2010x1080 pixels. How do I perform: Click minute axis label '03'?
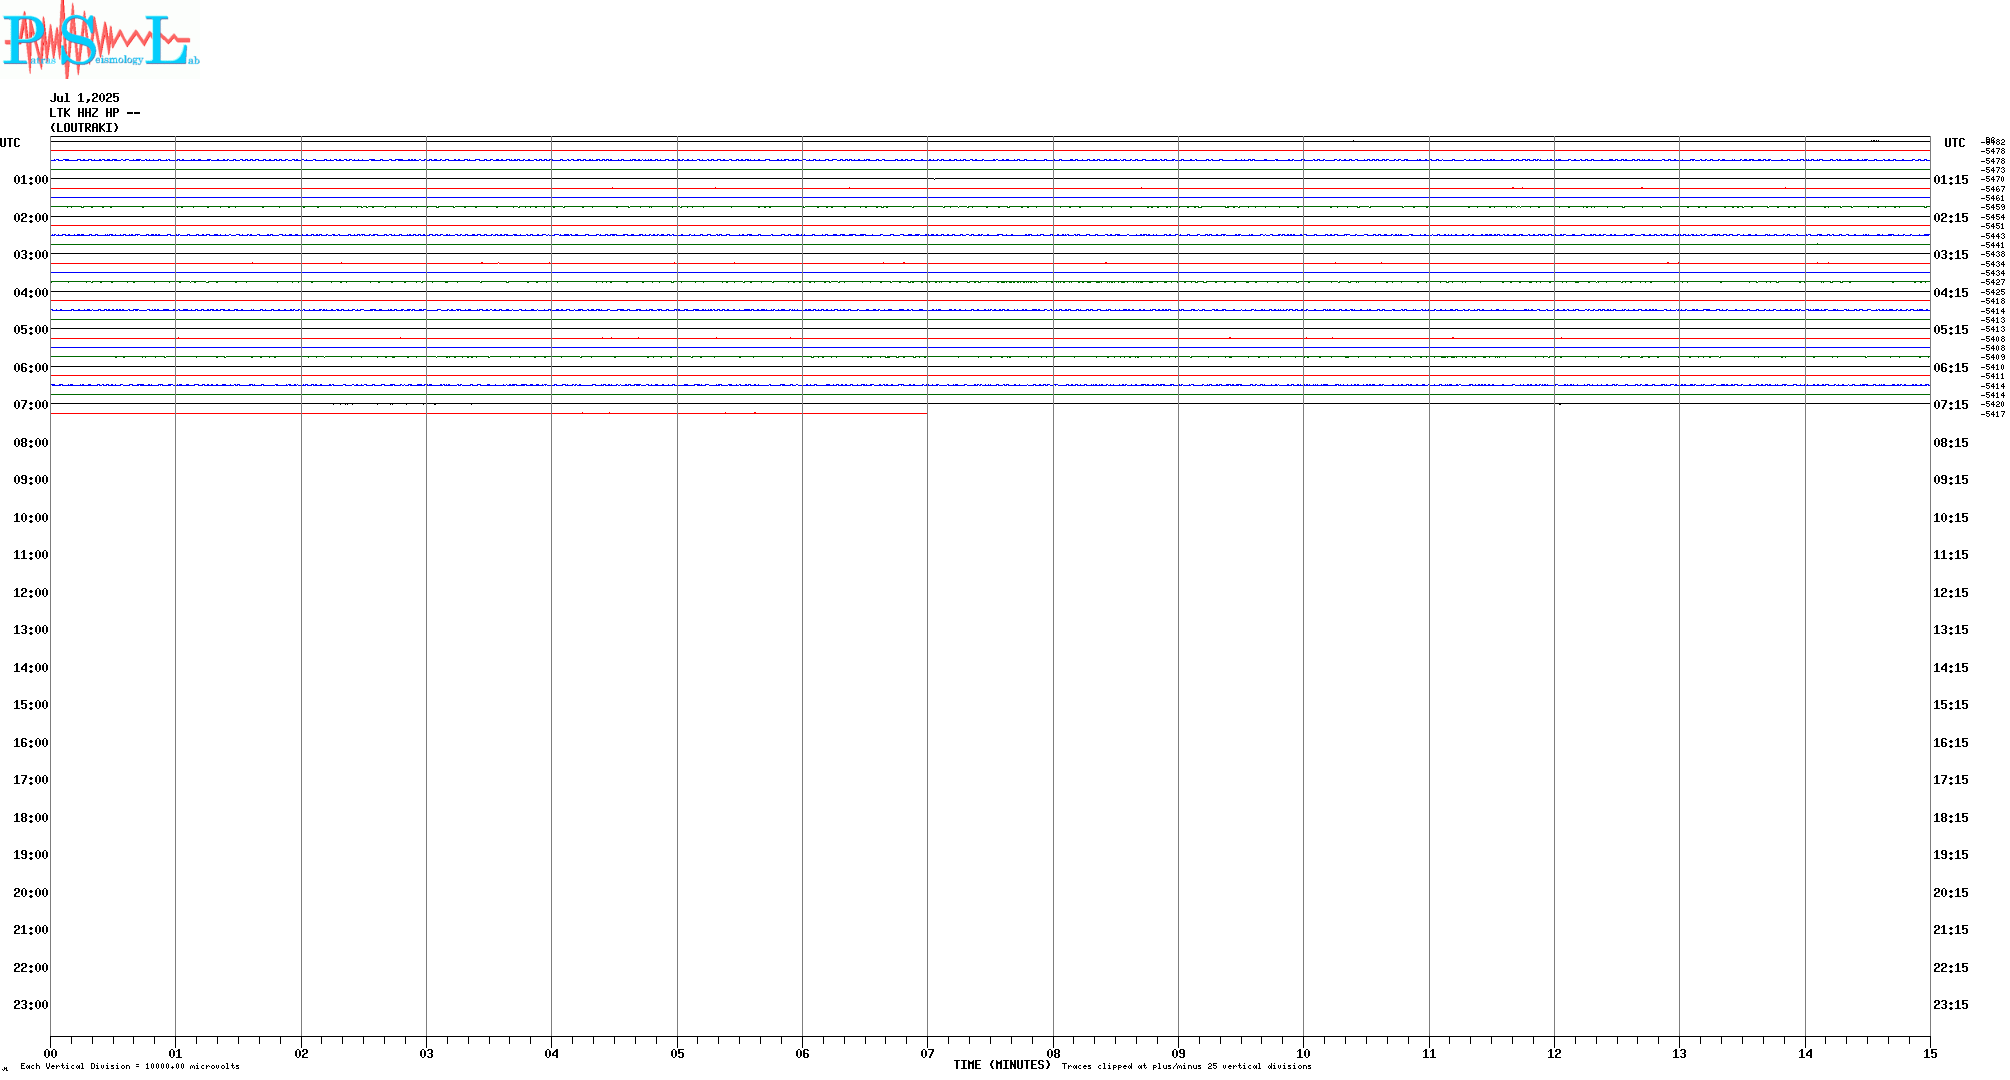click(426, 1054)
